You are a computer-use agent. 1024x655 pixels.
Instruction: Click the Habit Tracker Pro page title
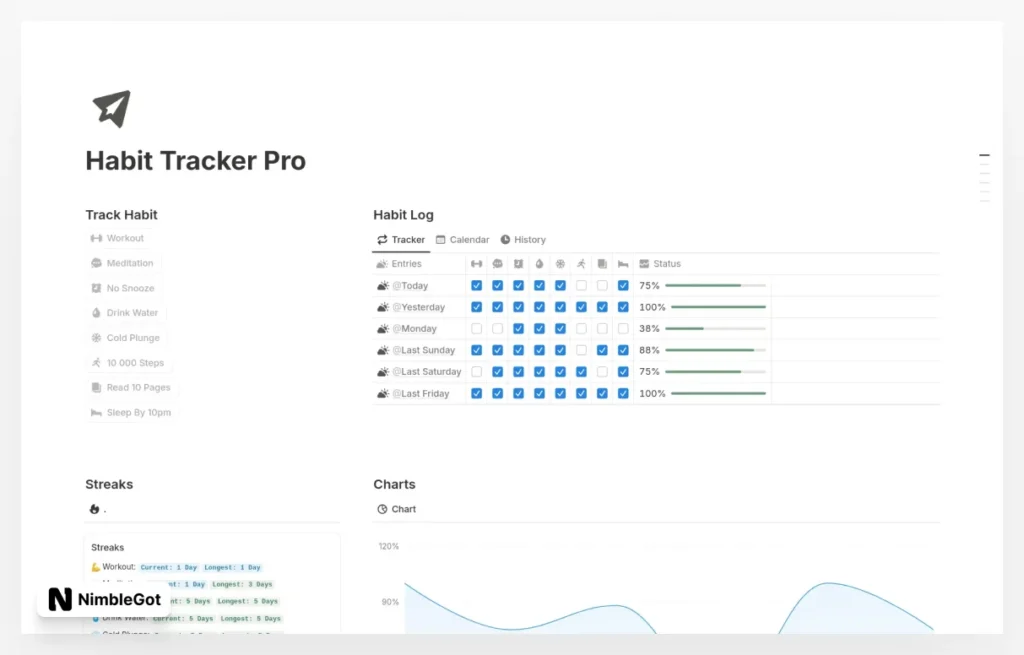click(x=195, y=161)
